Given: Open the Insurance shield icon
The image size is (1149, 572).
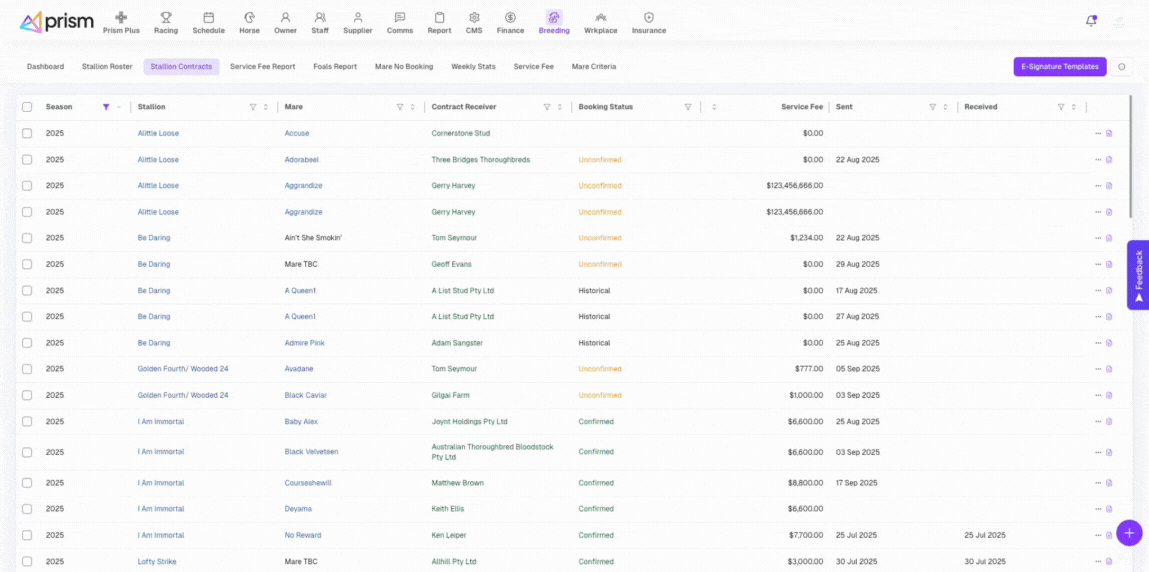Looking at the screenshot, I should [x=649, y=18].
